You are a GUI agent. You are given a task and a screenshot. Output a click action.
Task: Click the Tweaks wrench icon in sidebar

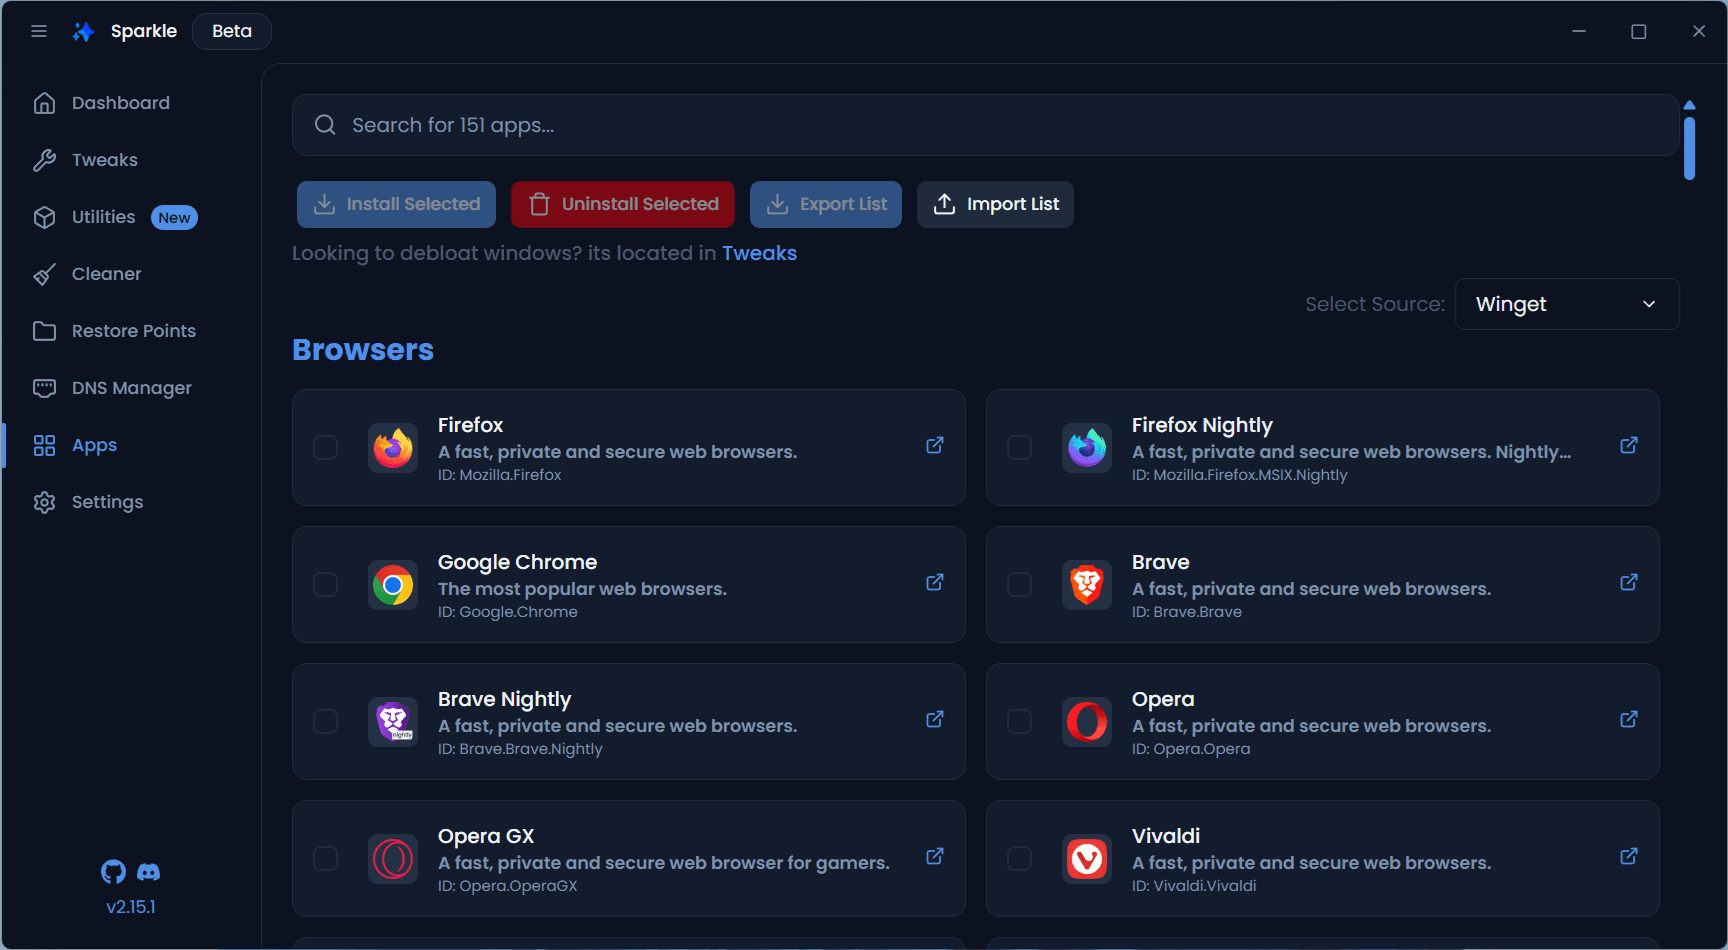click(x=44, y=160)
